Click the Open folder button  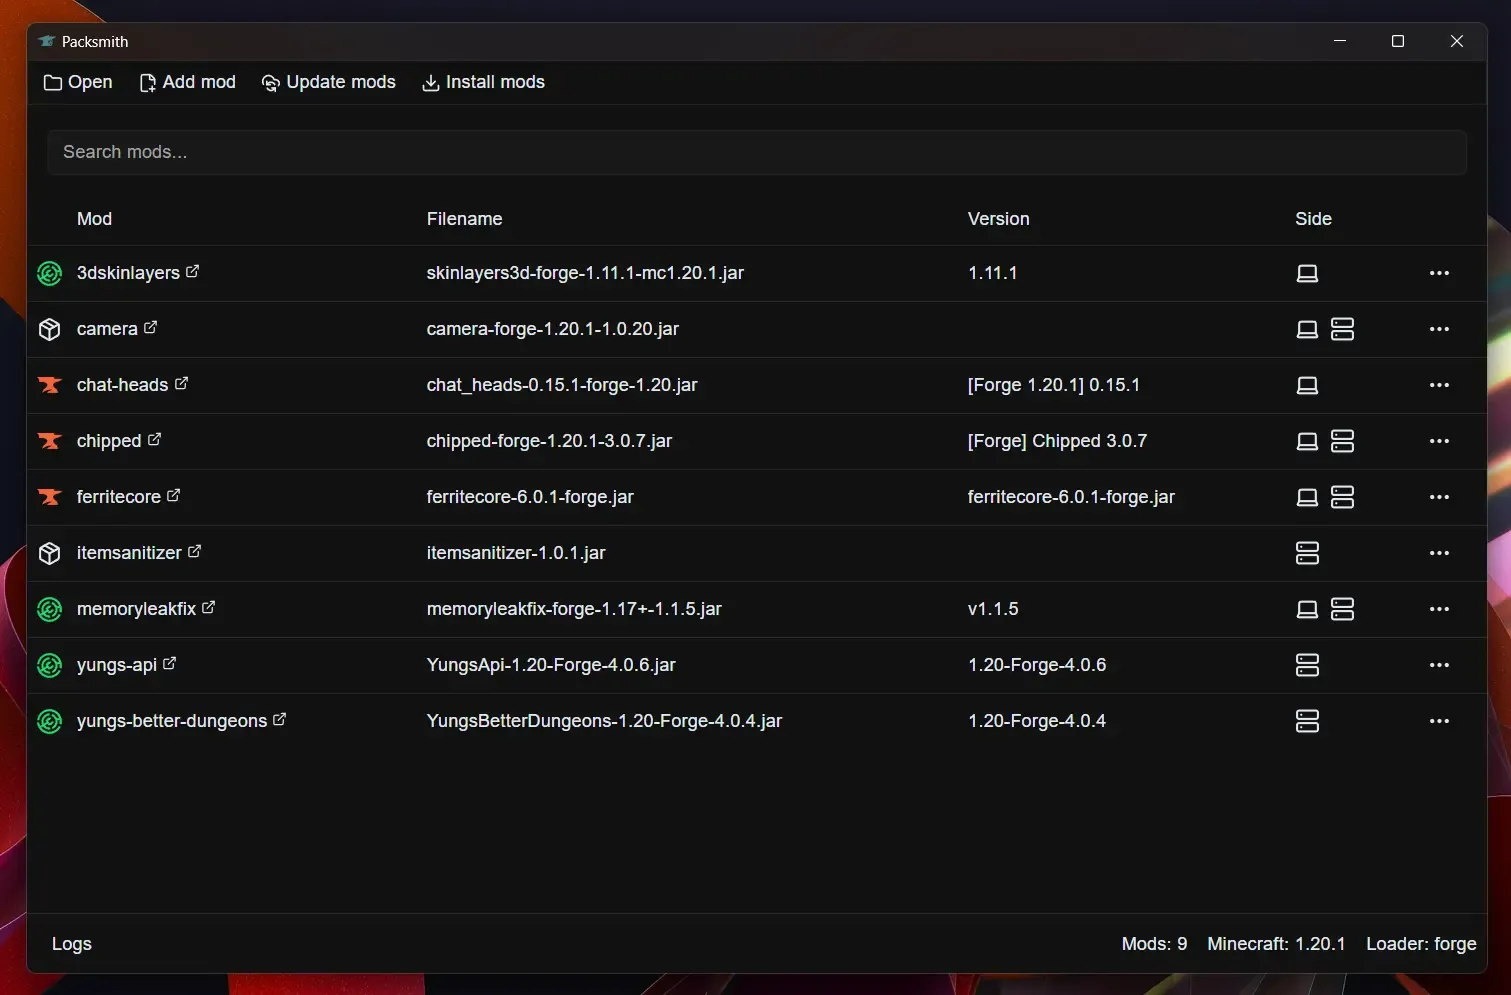(78, 82)
